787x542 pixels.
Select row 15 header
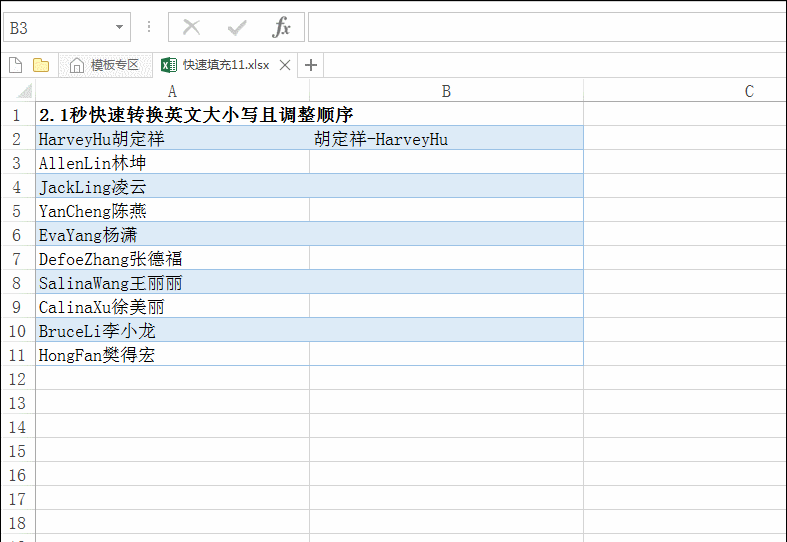tap(17, 452)
